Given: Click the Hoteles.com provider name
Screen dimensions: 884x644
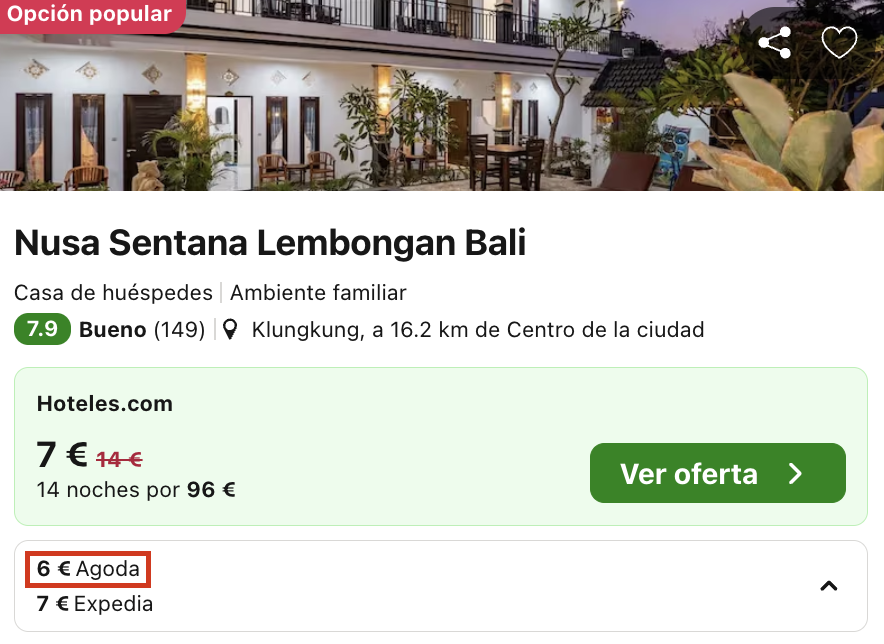Looking at the screenshot, I should 105,404.
